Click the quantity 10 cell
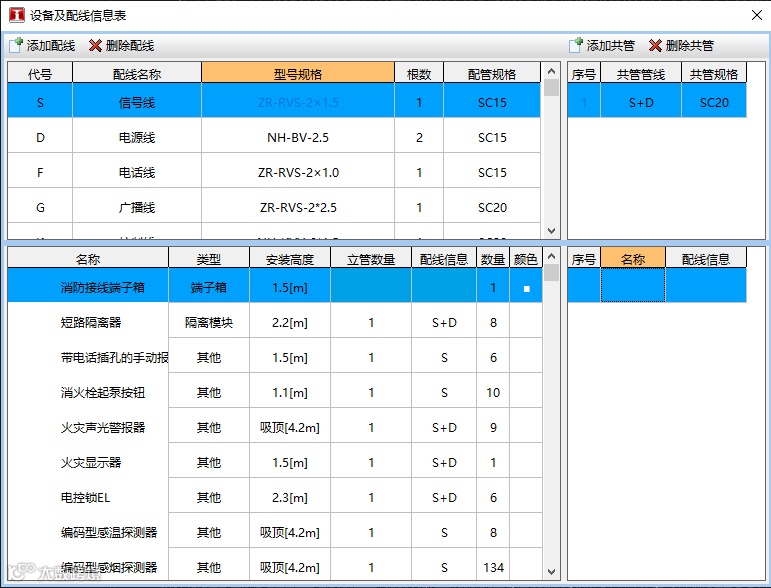Screen dimensions: 771x588 tap(493, 392)
